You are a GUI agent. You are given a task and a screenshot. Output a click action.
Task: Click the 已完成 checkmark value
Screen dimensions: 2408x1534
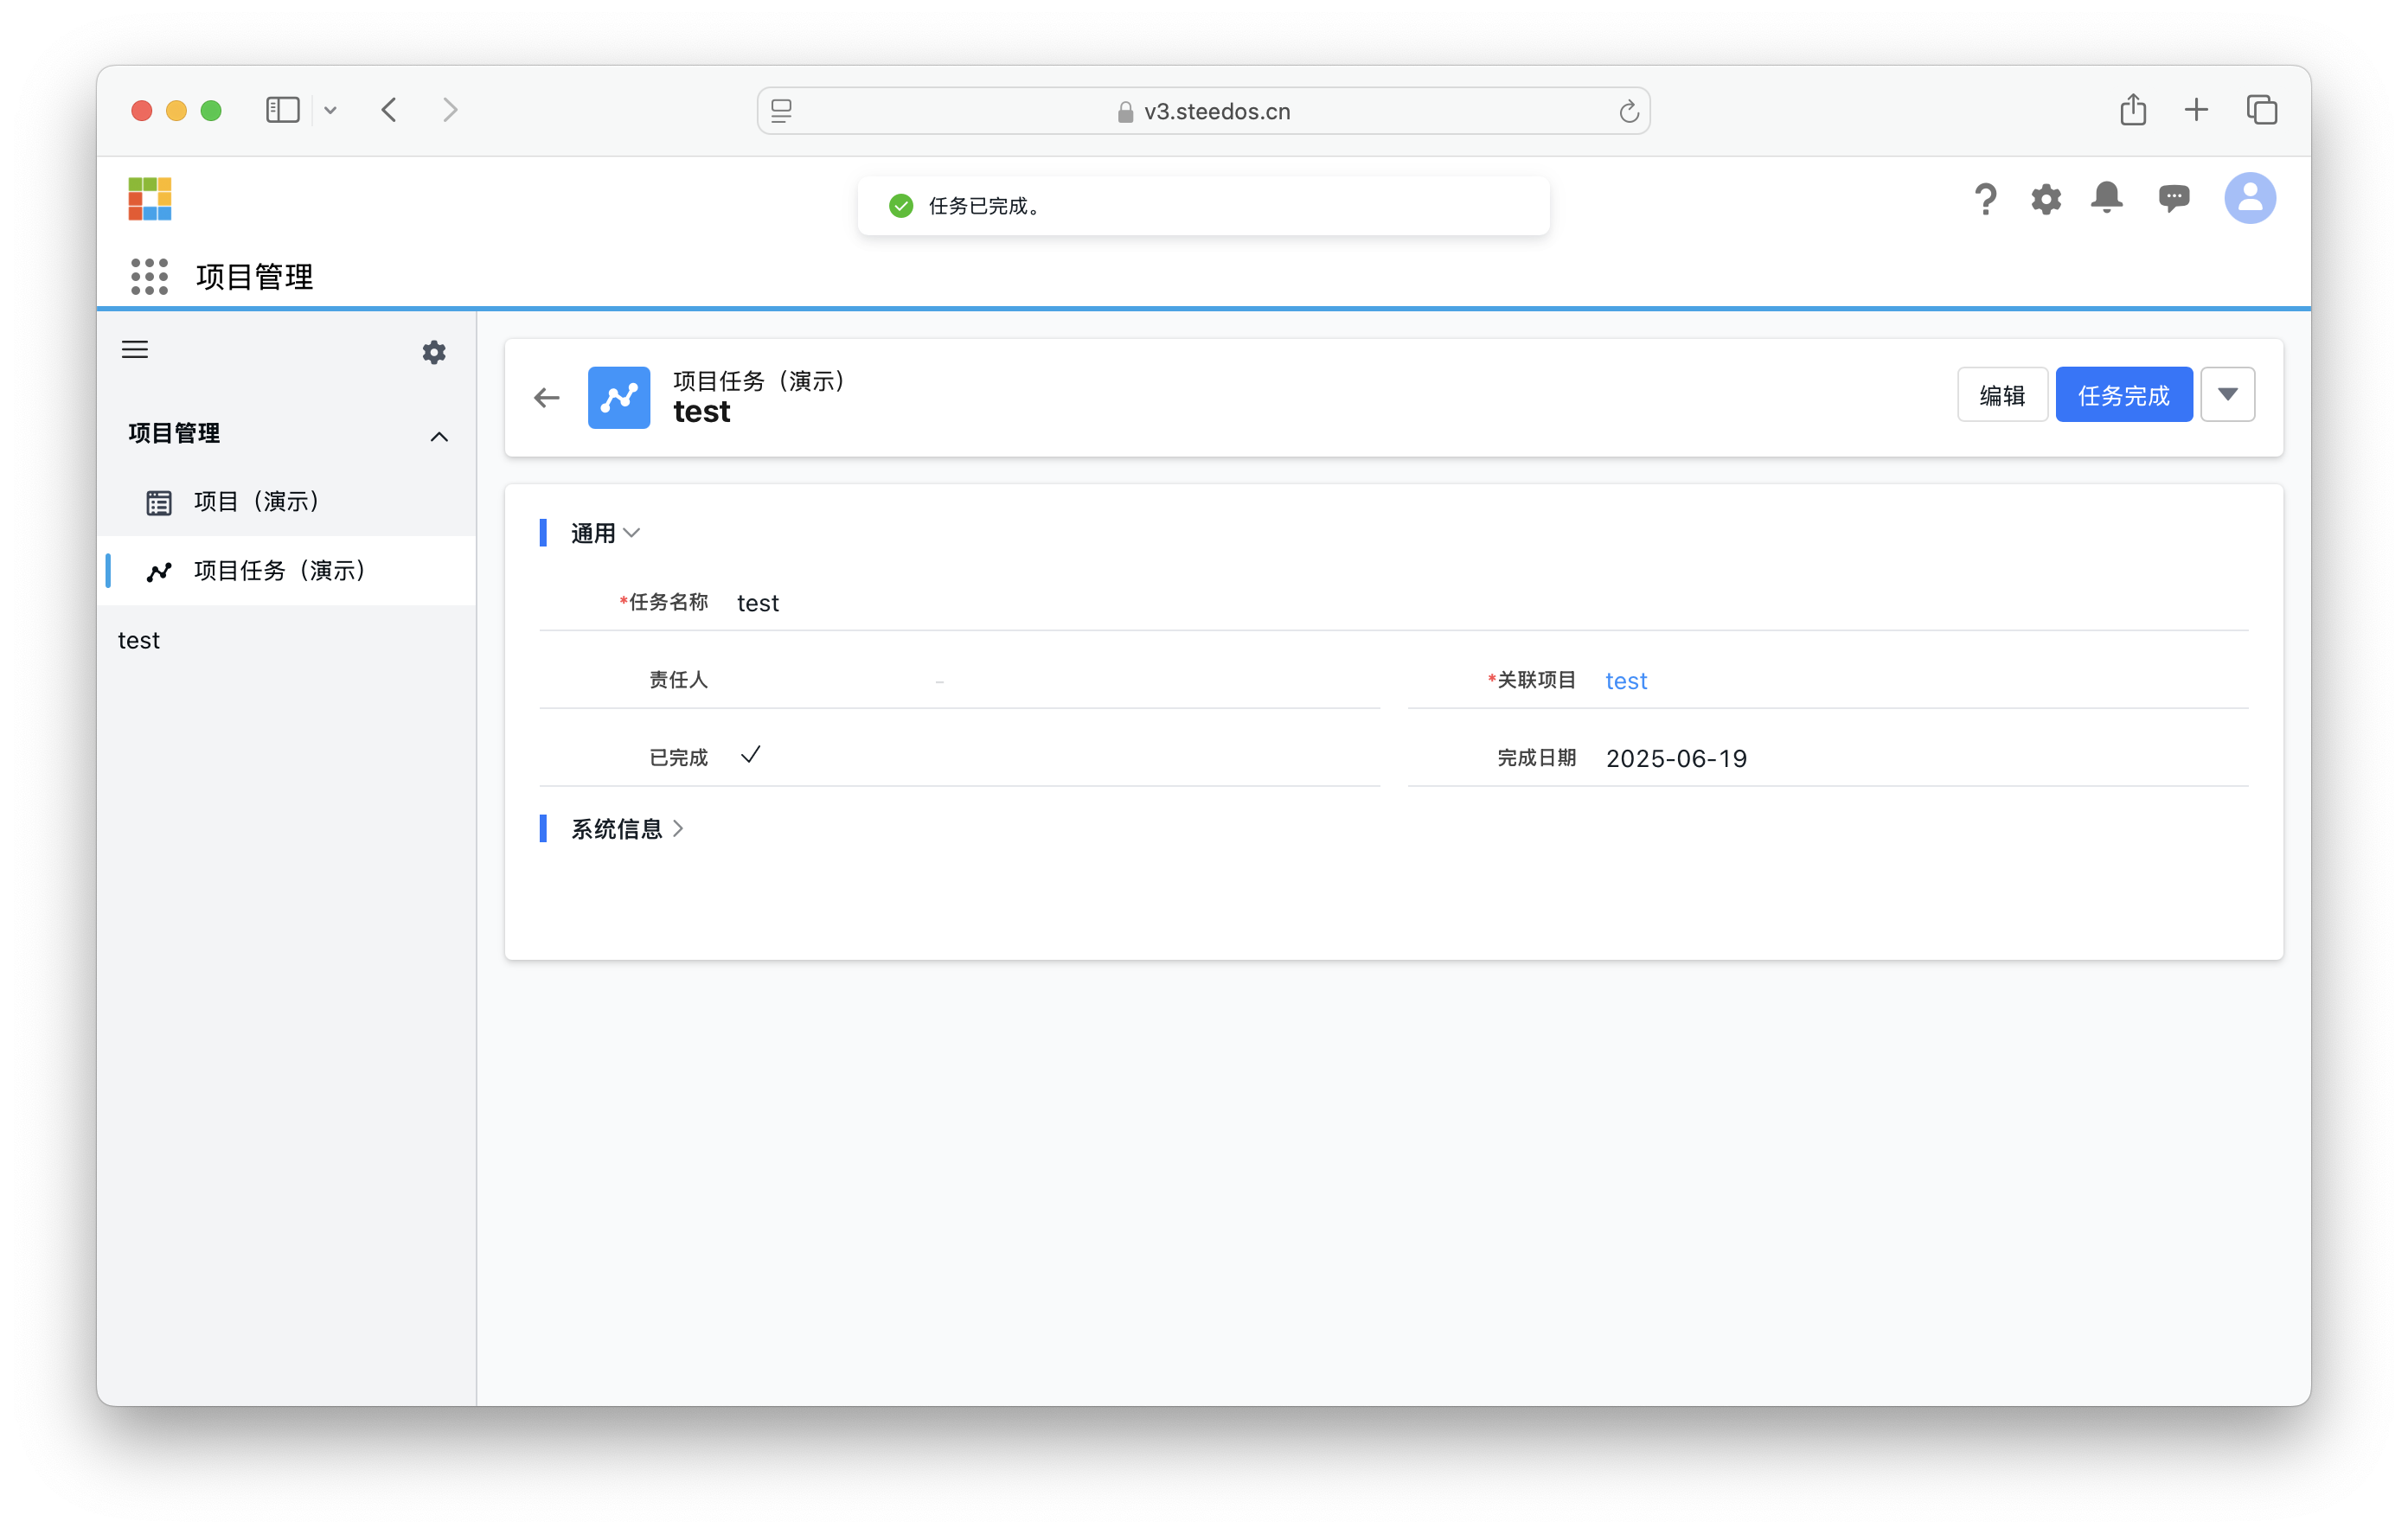(x=750, y=755)
